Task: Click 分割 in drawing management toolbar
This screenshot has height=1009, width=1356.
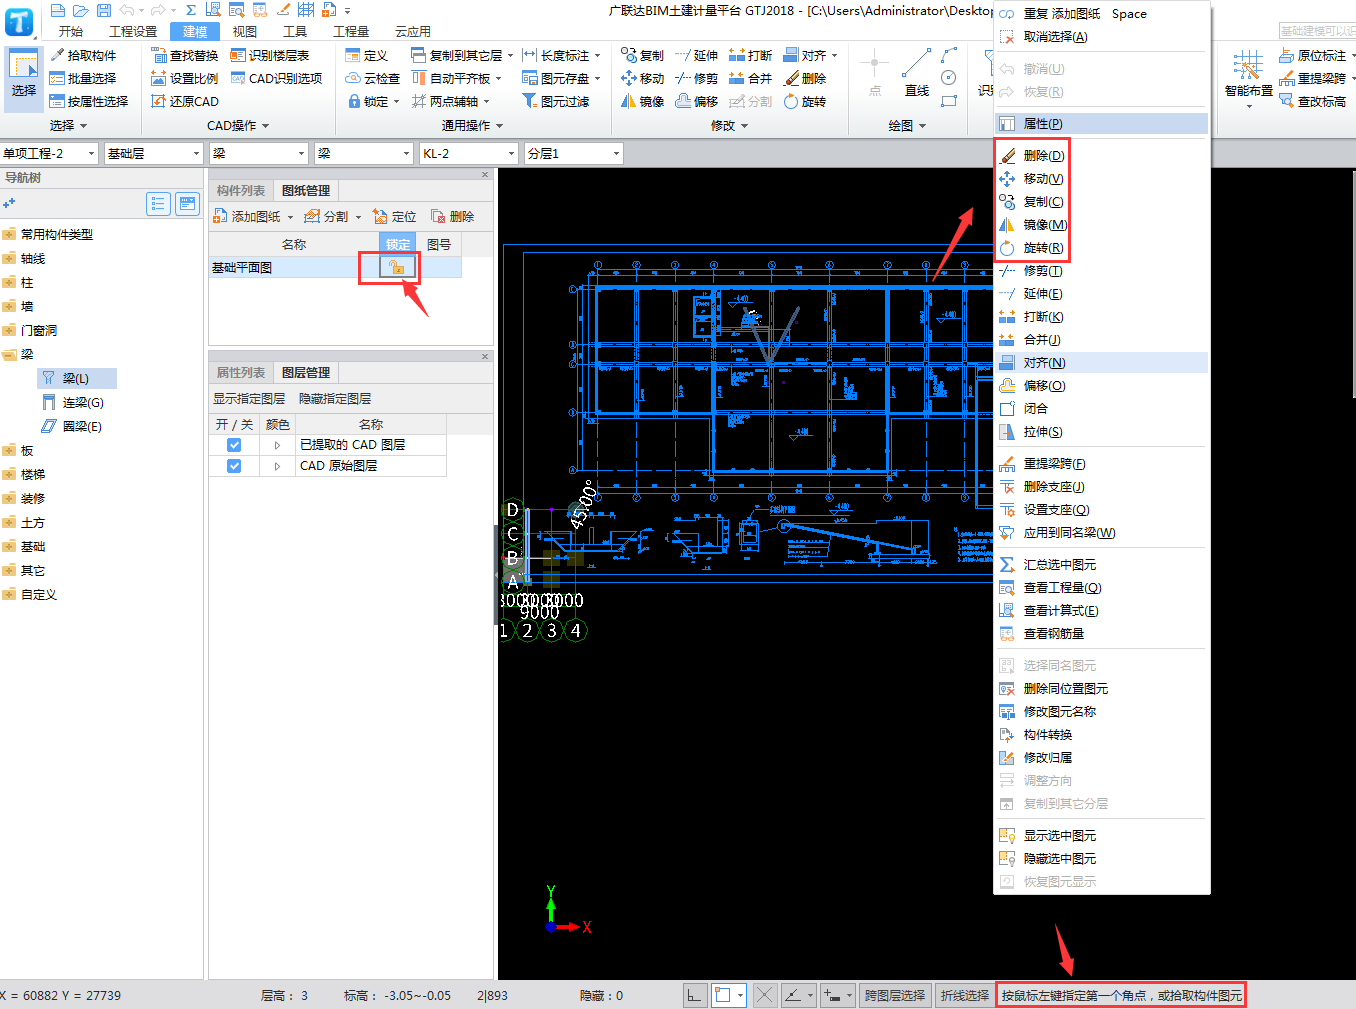Action: pyautogui.click(x=327, y=216)
